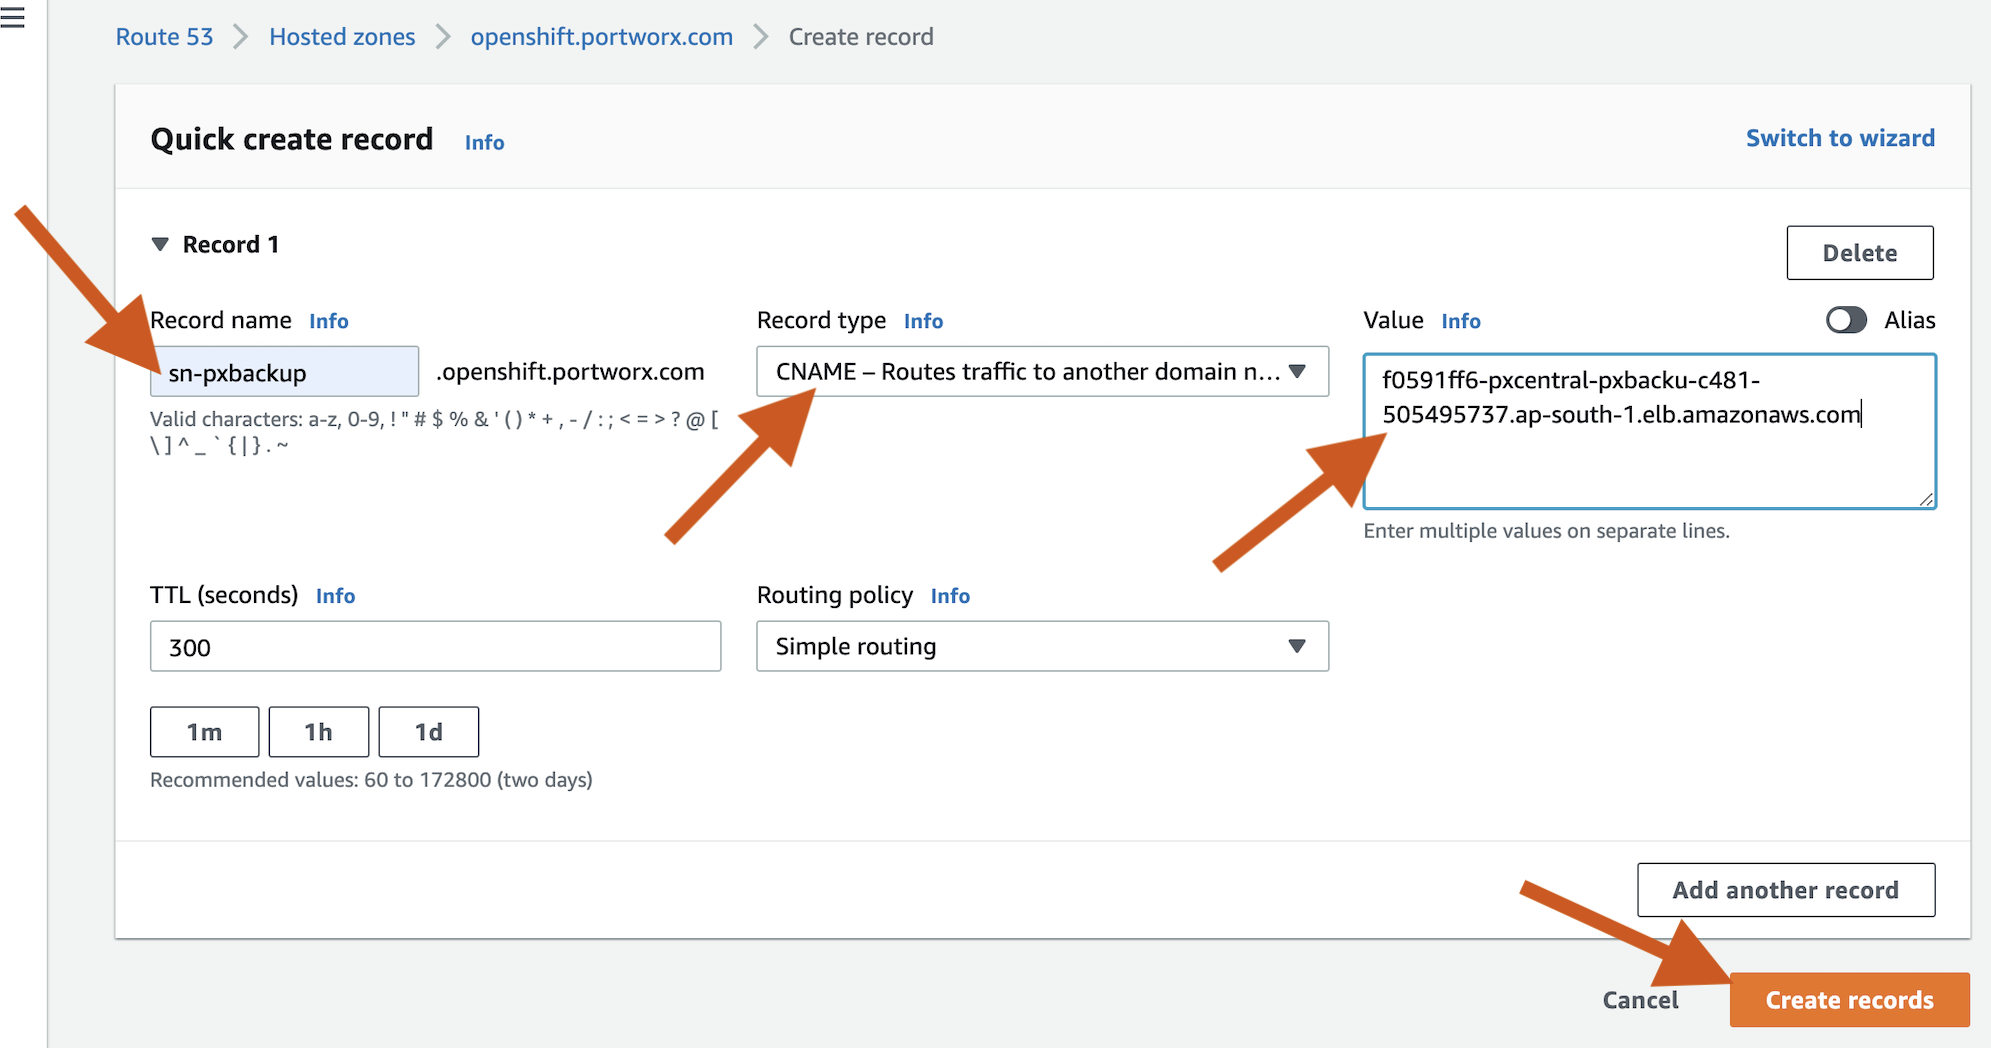Open openshift.portworx.com breadcrumb link

point(601,37)
